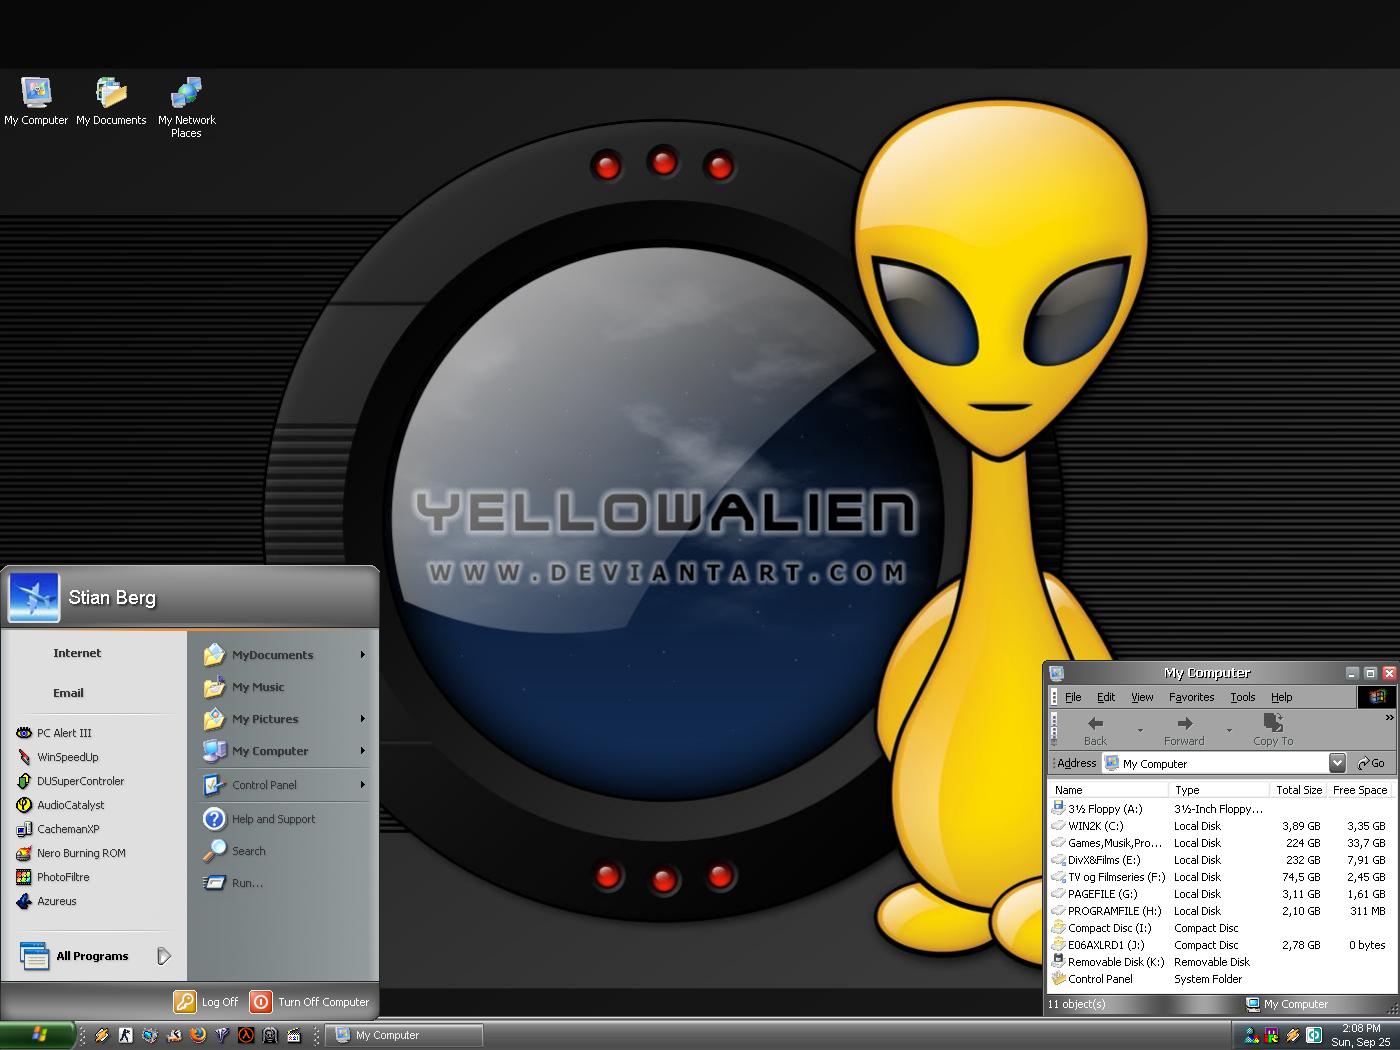Launch Counter-Strike from quick launch bar

126,1035
